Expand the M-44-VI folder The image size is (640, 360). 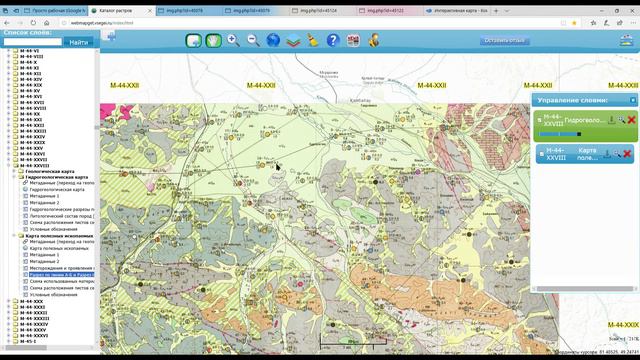click(9, 51)
